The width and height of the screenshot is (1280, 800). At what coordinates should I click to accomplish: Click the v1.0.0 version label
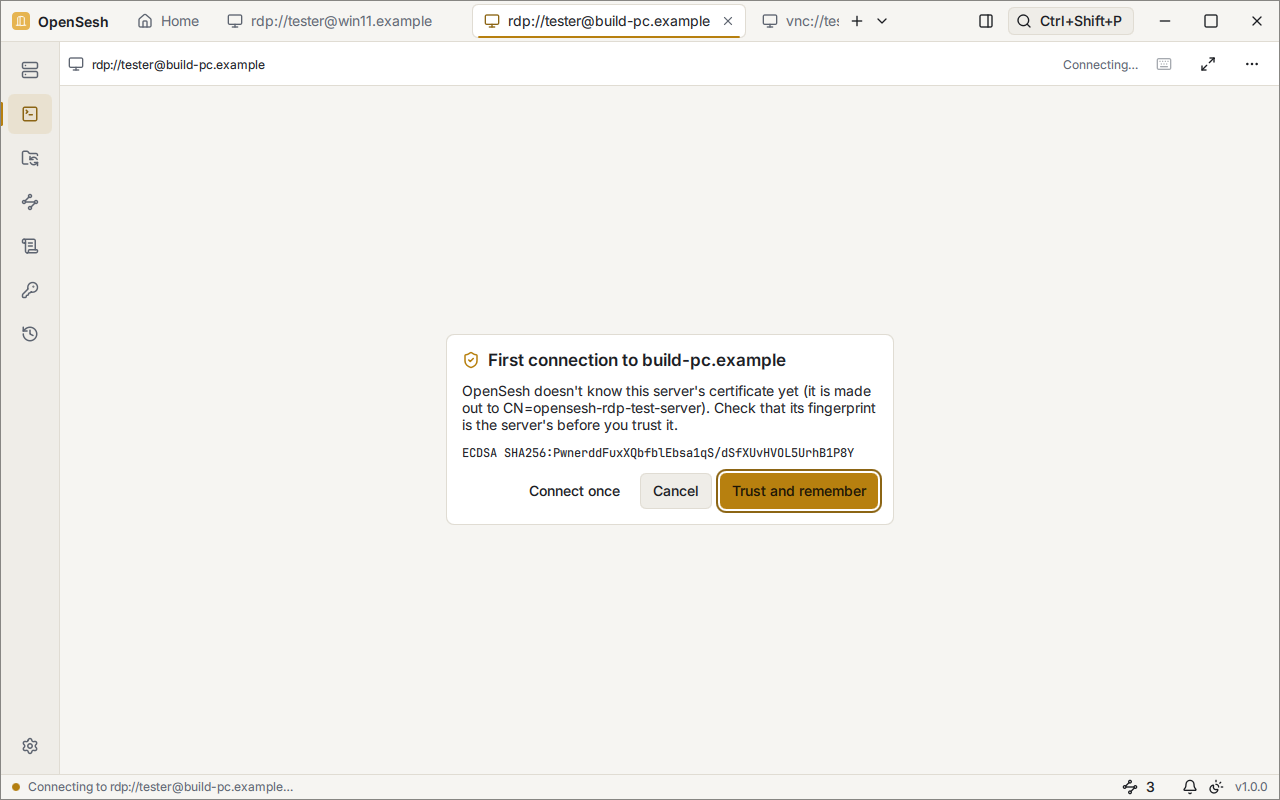tap(1251, 787)
